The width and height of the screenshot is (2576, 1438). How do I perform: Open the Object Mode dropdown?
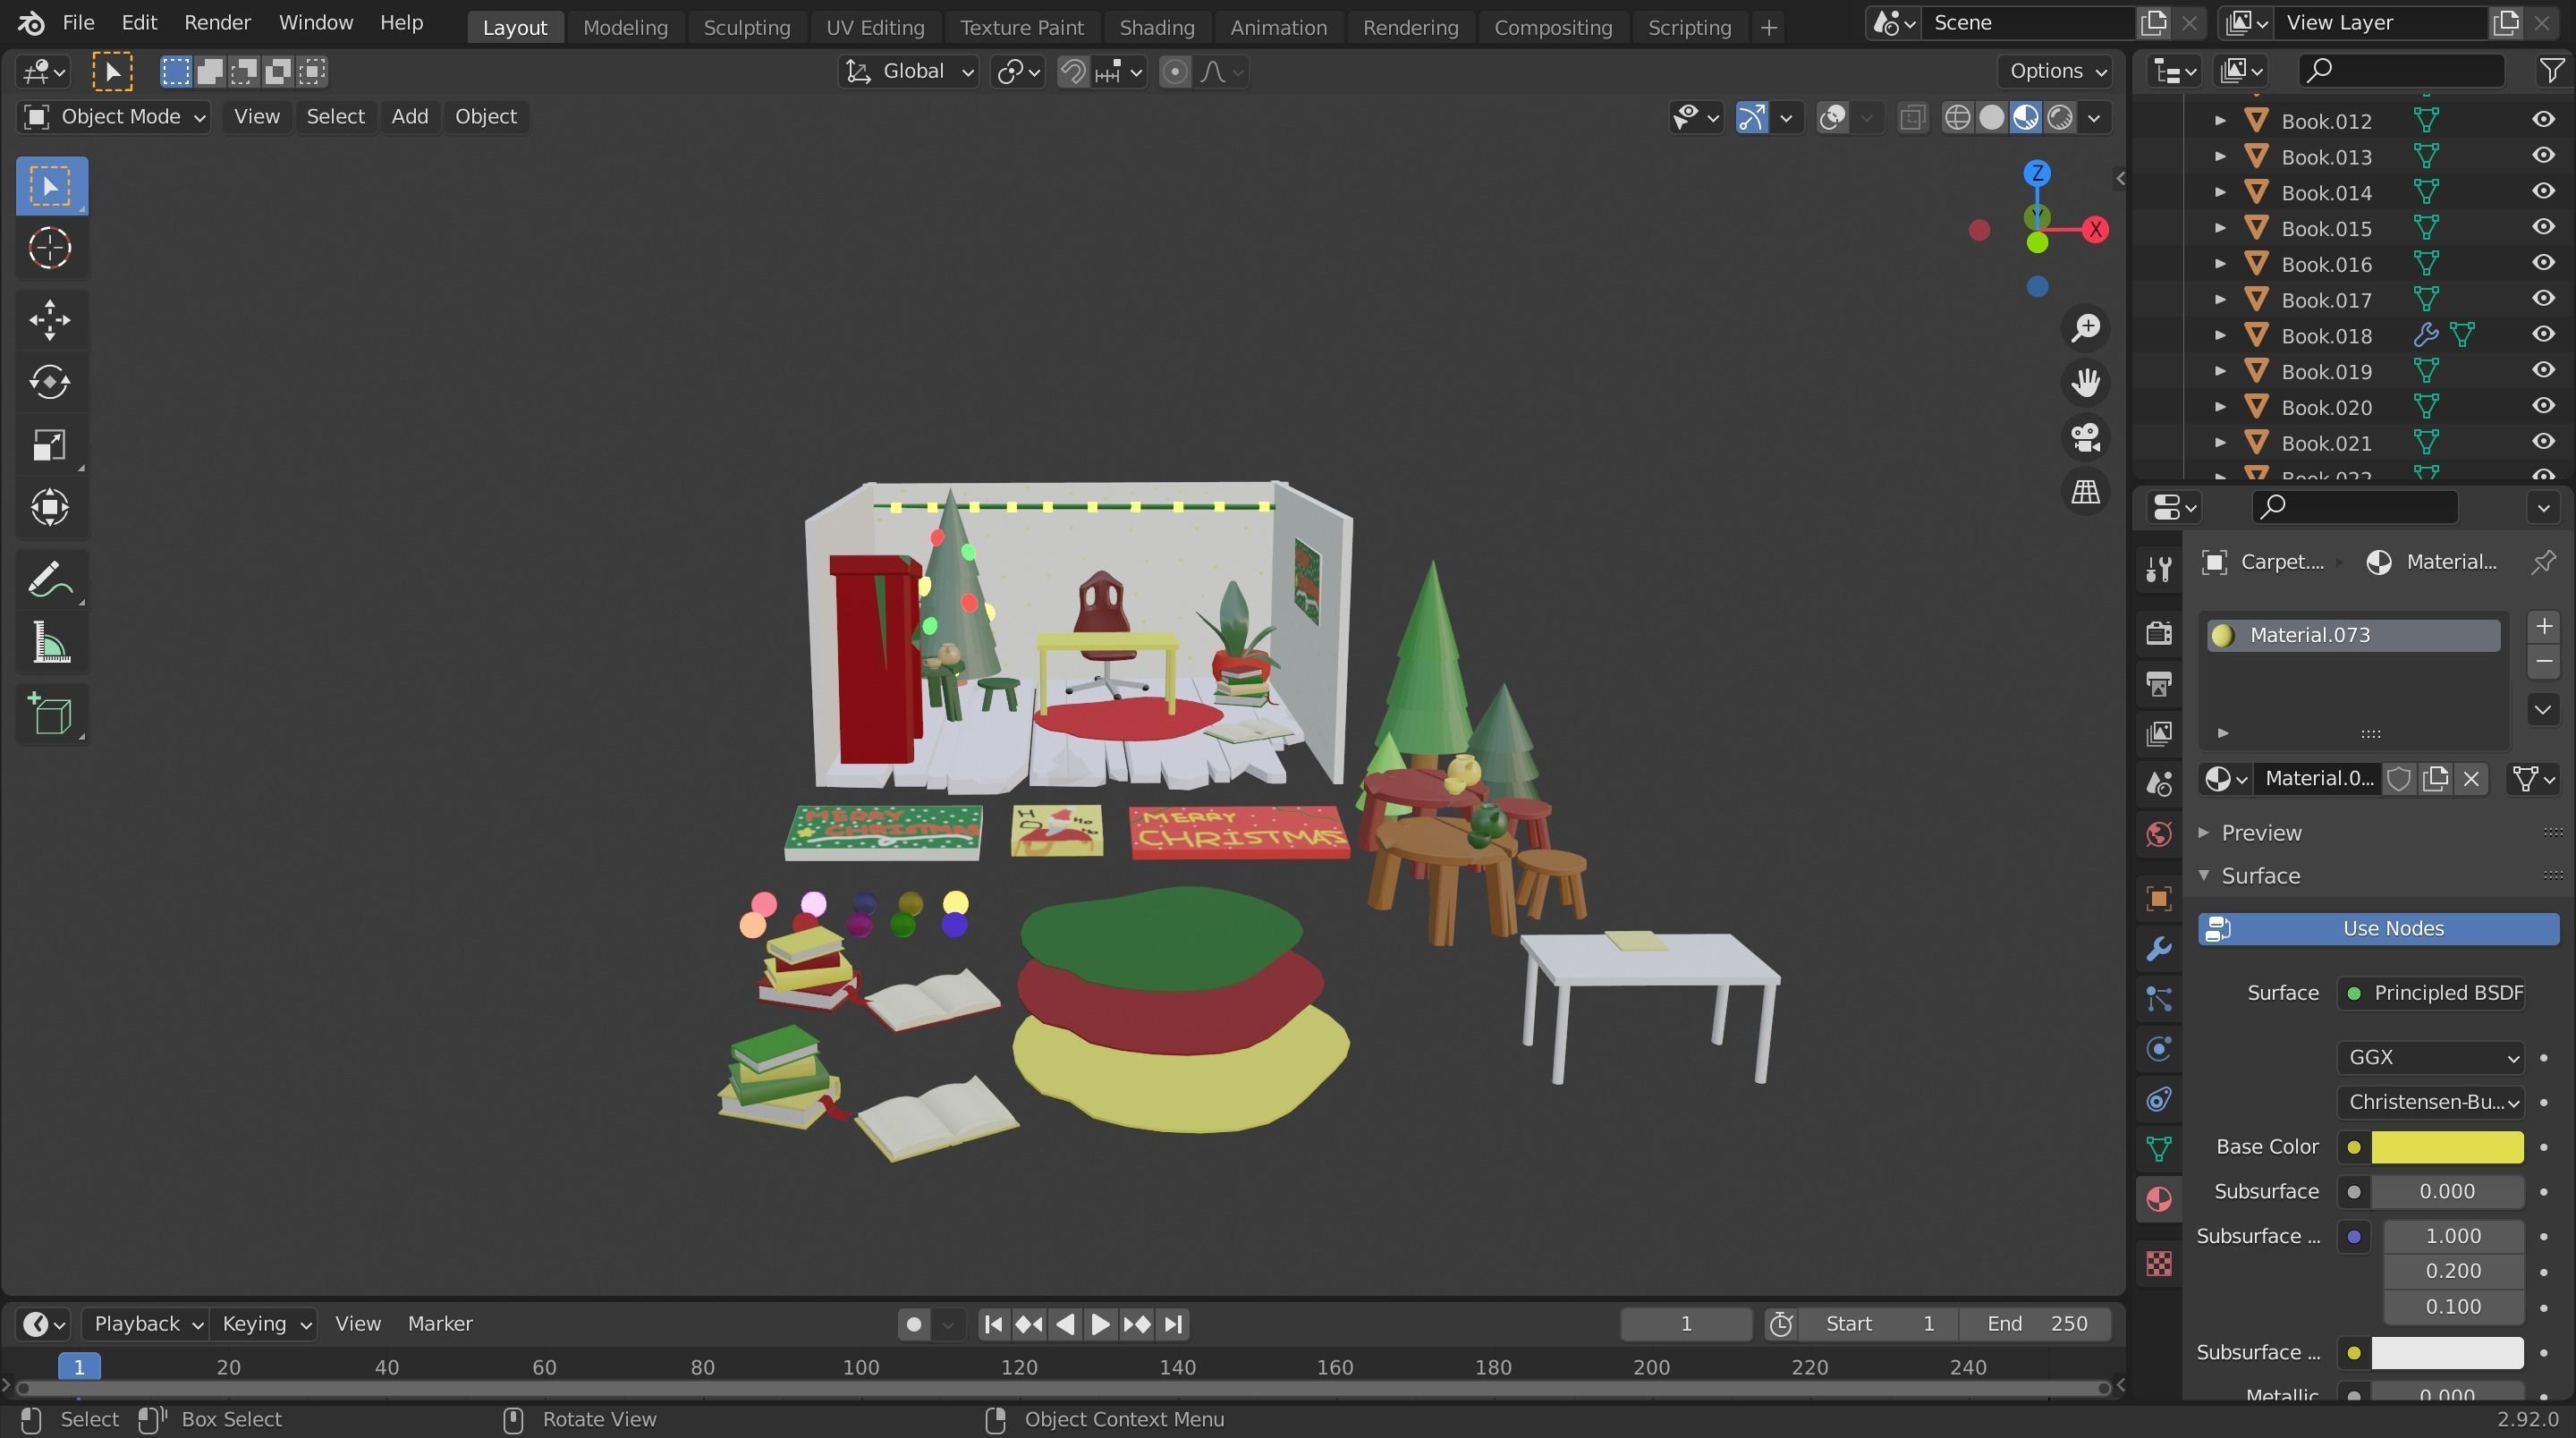[113, 117]
